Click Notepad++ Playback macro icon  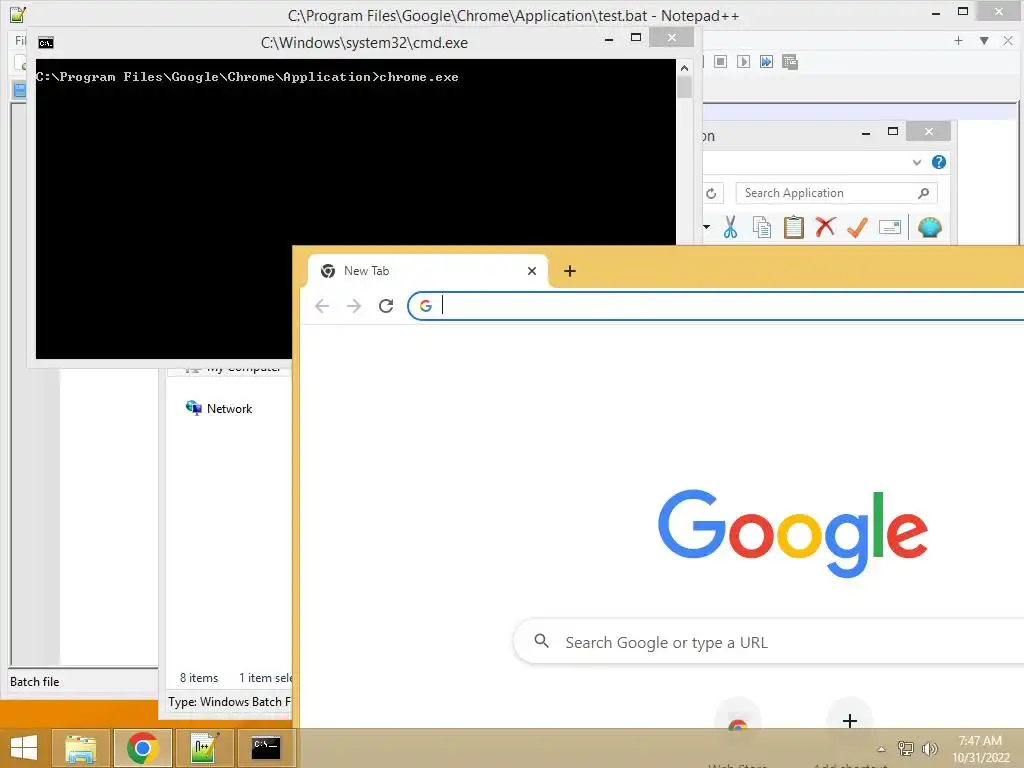743,61
